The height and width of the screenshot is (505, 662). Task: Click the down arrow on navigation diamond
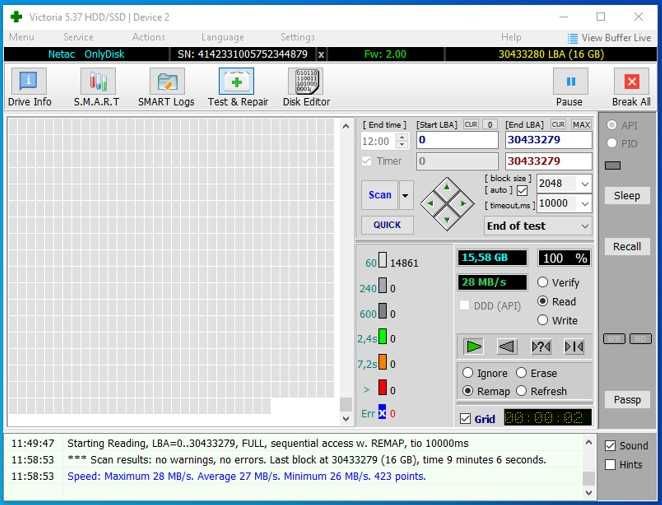click(447, 220)
